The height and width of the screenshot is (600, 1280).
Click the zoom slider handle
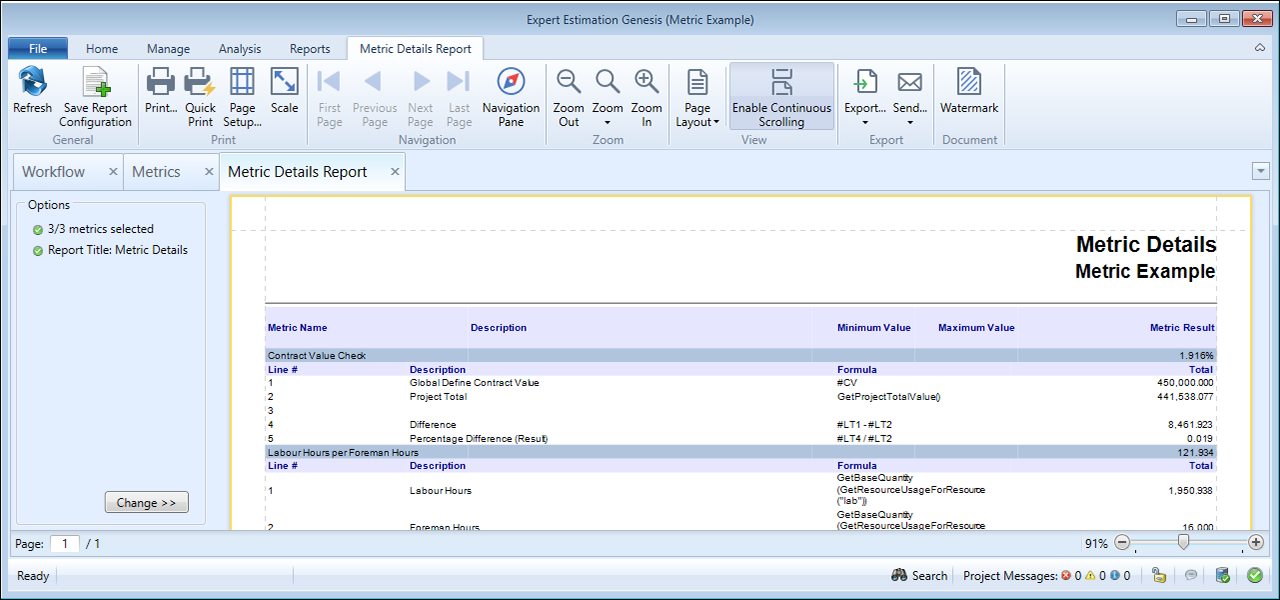click(1183, 543)
